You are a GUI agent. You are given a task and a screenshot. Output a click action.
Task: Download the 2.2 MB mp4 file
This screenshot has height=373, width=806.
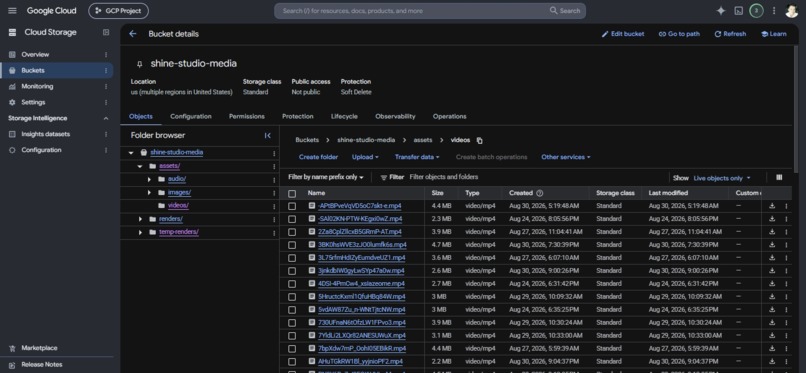coord(772,361)
